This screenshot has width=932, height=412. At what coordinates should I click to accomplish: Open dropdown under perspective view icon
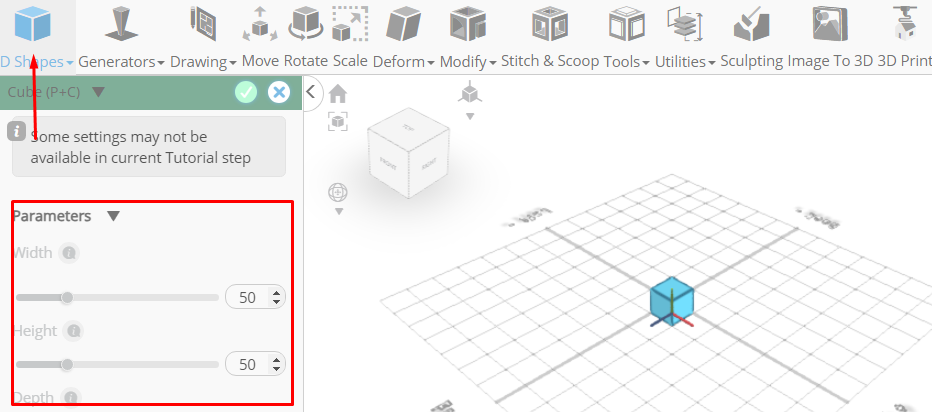pos(470,116)
